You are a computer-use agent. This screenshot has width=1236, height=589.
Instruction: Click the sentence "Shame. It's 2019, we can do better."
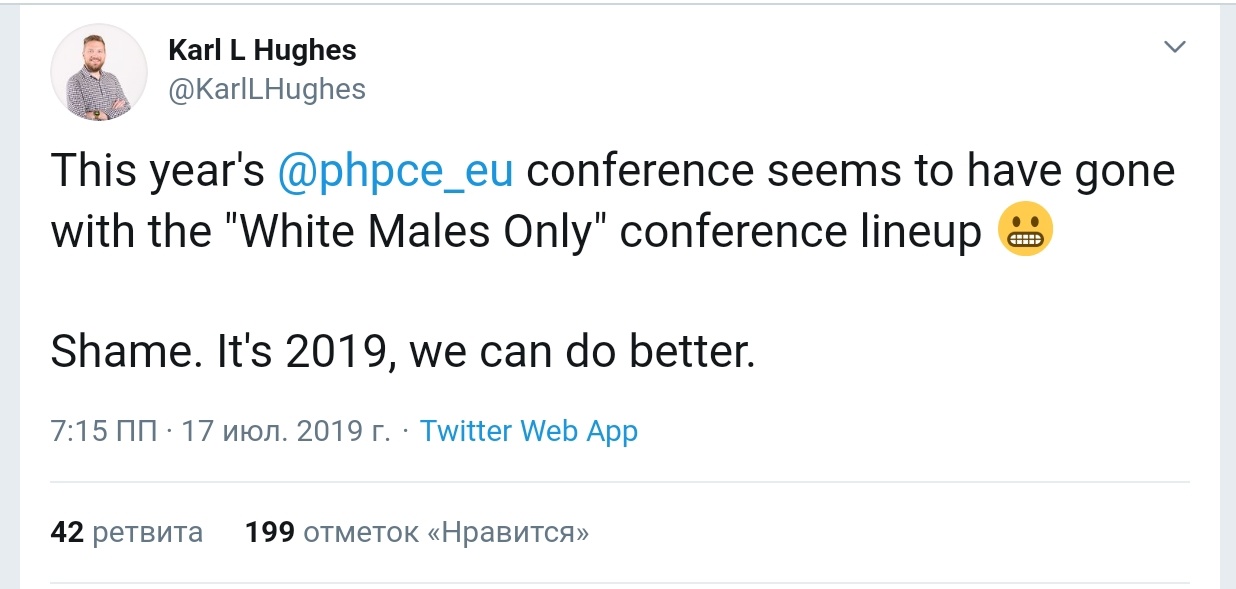click(402, 354)
